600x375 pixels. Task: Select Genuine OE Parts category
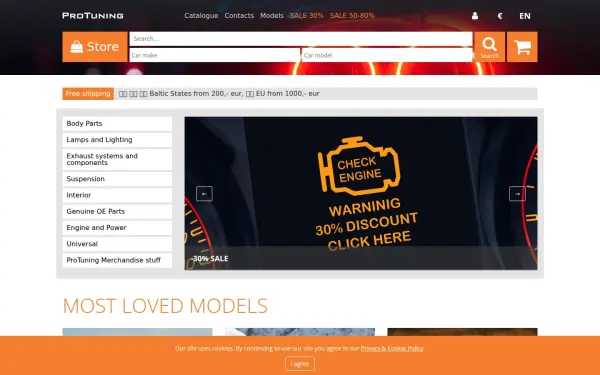pos(117,212)
